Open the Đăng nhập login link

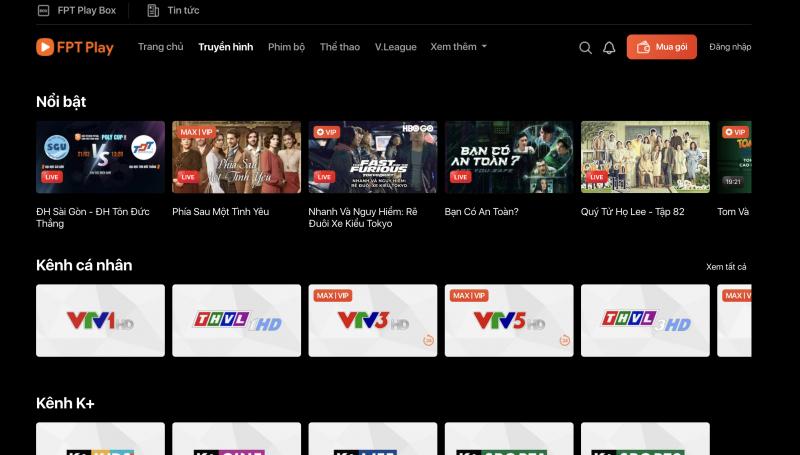coord(730,47)
